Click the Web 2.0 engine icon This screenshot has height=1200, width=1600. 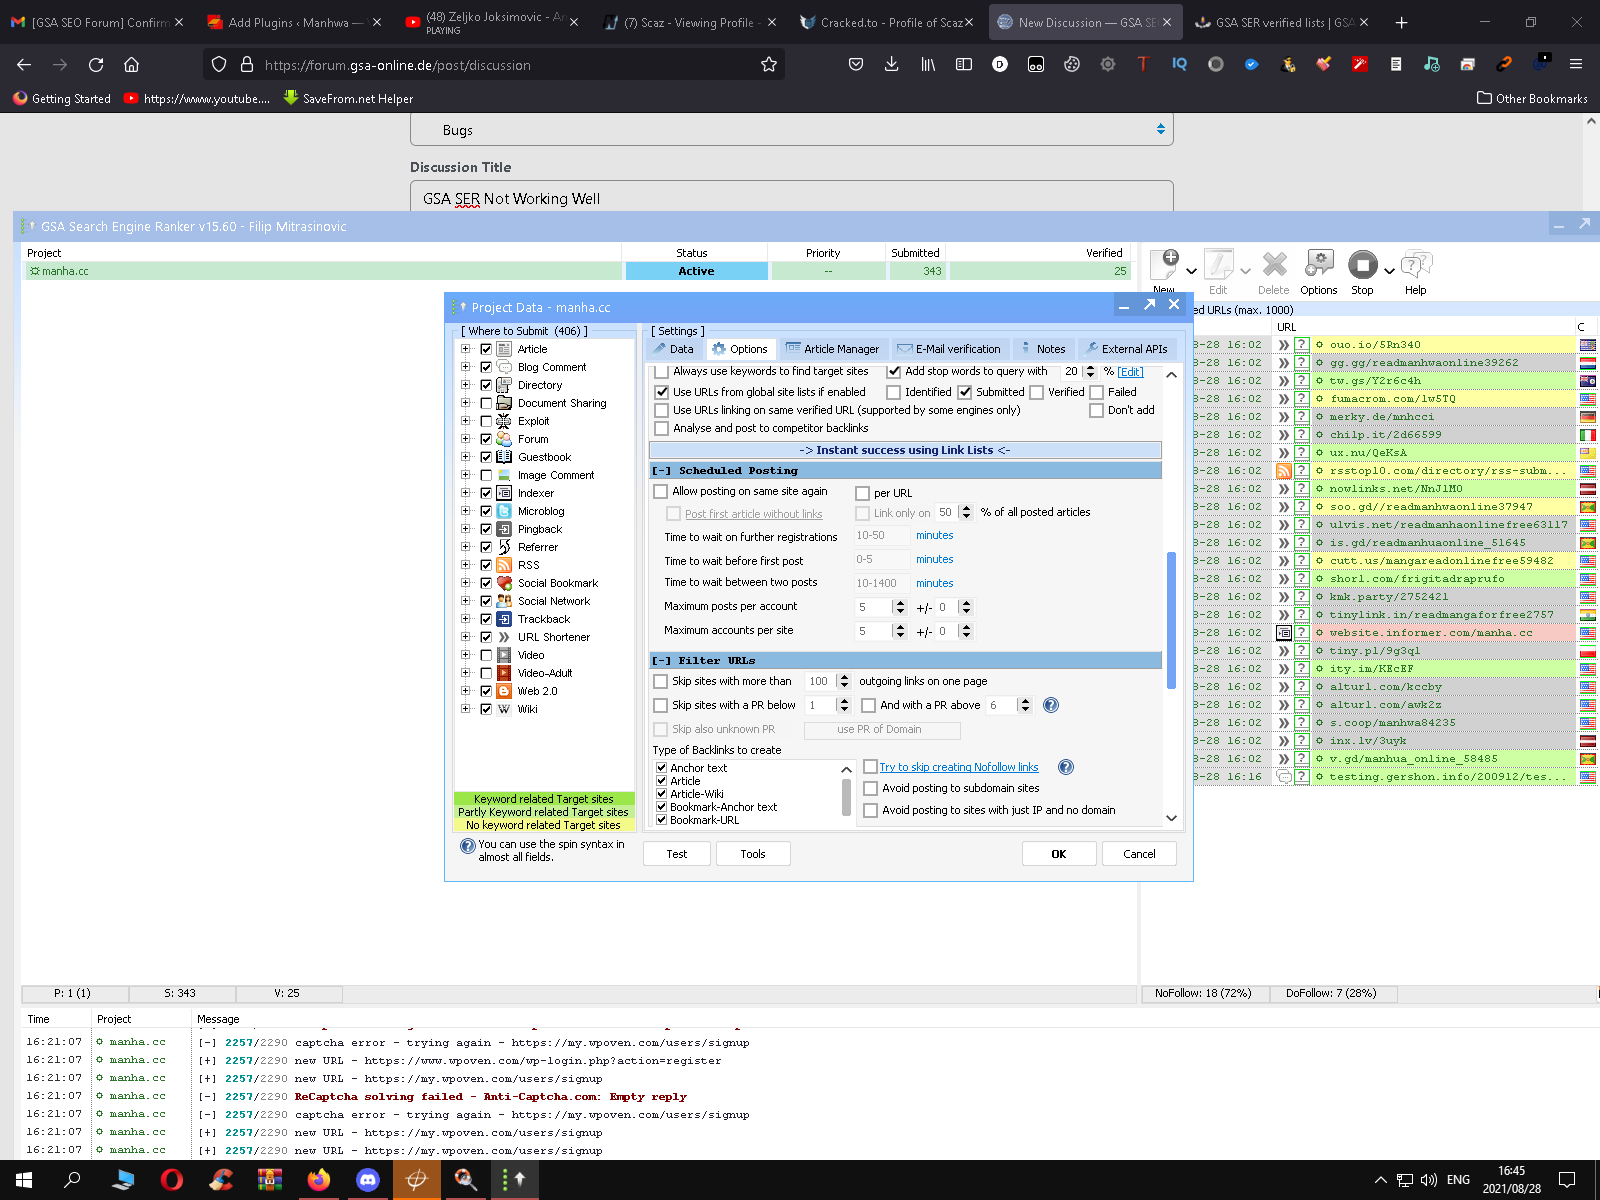pyautogui.click(x=504, y=691)
